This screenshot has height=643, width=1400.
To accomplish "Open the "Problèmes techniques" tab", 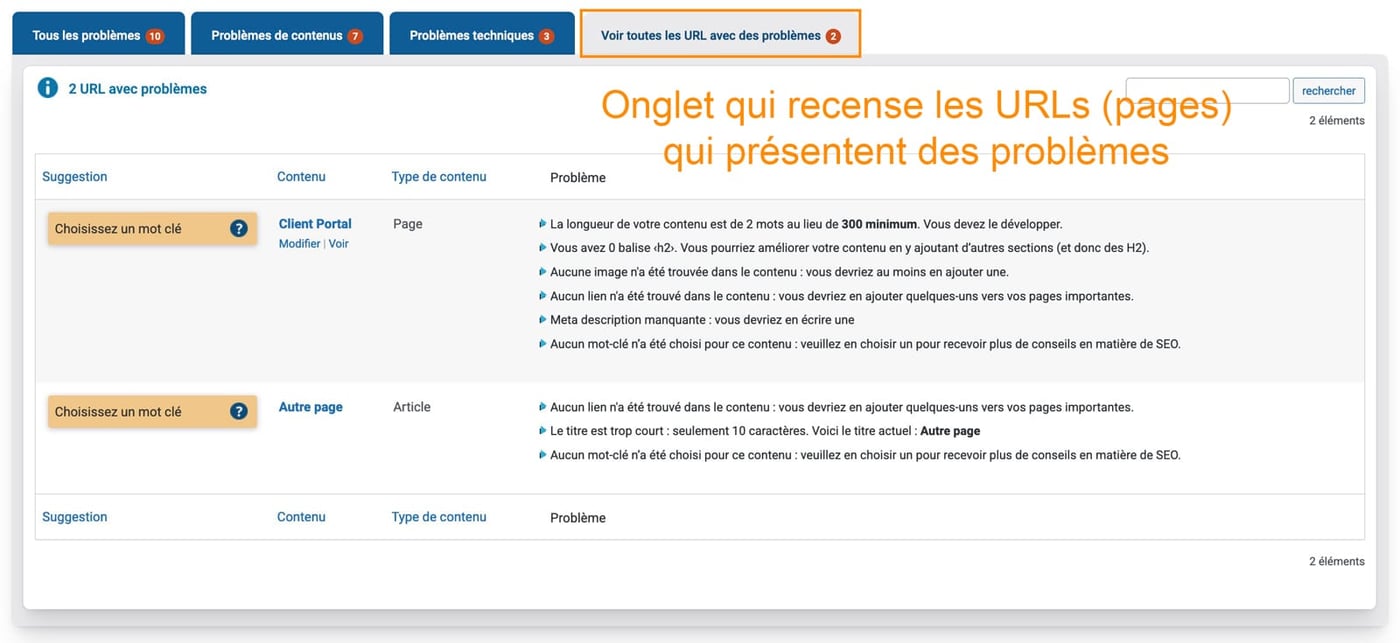I will pos(482,33).
